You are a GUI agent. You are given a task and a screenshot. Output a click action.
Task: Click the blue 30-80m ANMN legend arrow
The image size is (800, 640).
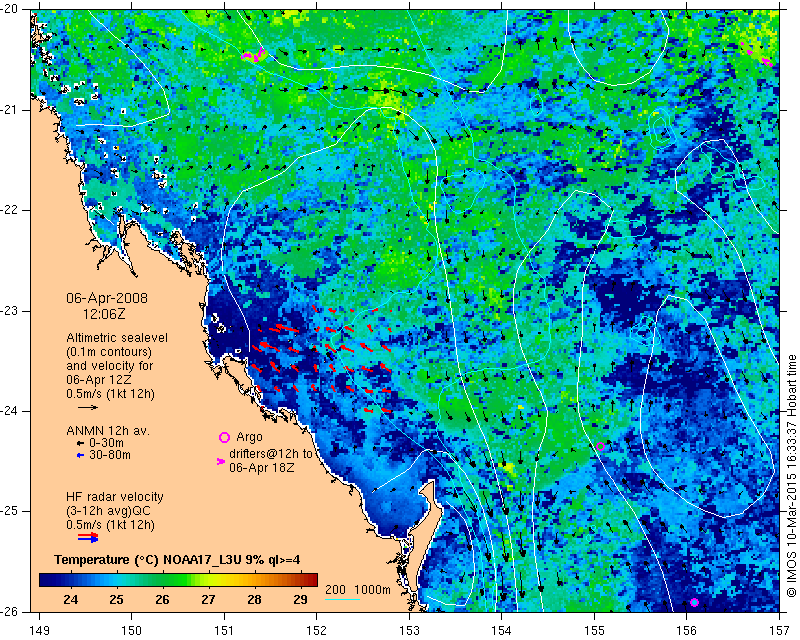(81, 455)
